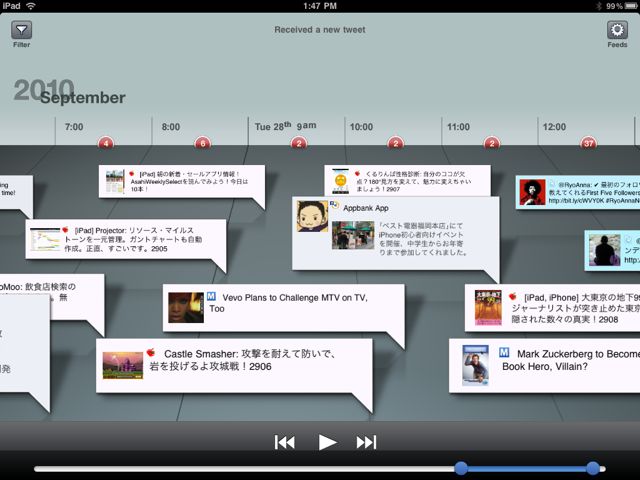
Task: Open the tweet card ending in 2907
Action: pyautogui.click(x=407, y=181)
